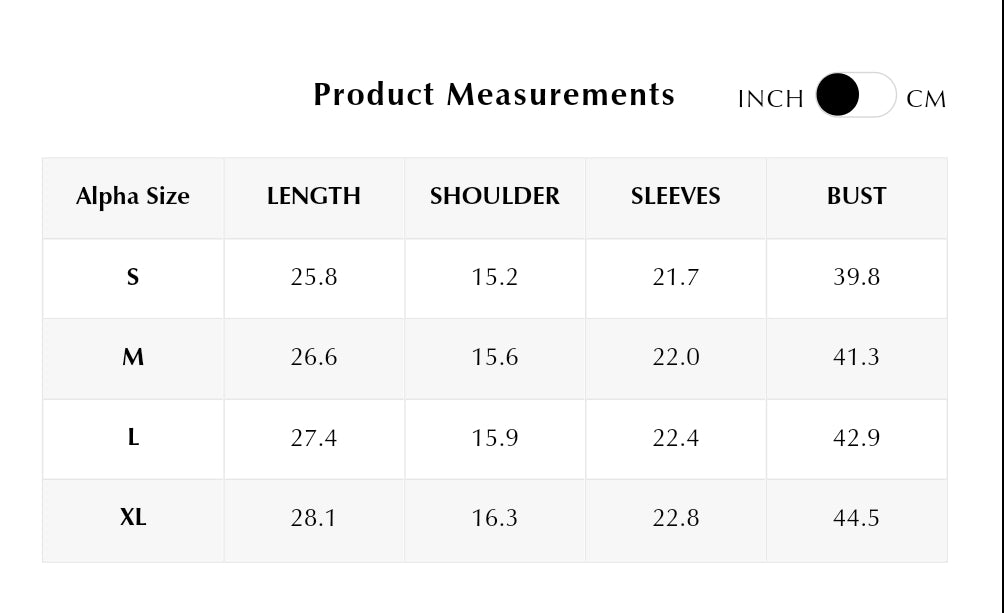Select the XL size row label
The height and width of the screenshot is (613, 1004).
click(133, 517)
